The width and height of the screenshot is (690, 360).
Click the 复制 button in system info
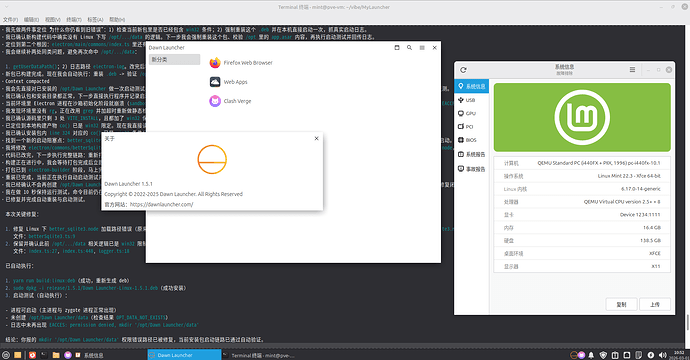click(x=621, y=304)
